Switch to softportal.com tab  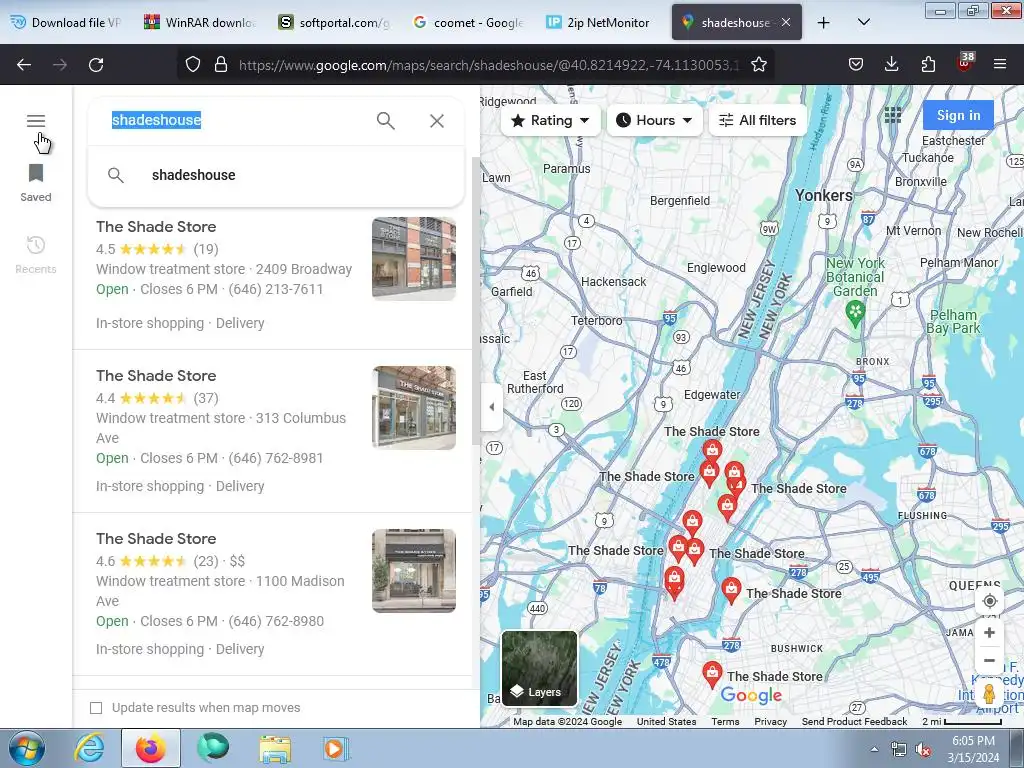(x=334, y=22)
